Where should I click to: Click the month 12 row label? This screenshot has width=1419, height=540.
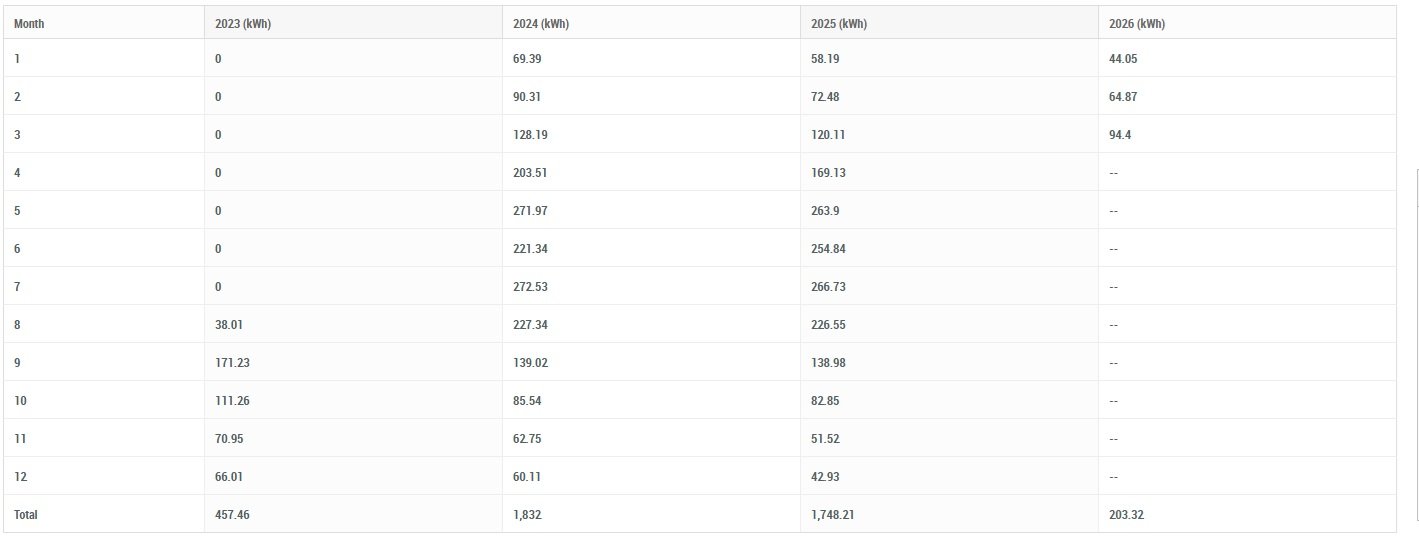20,477
